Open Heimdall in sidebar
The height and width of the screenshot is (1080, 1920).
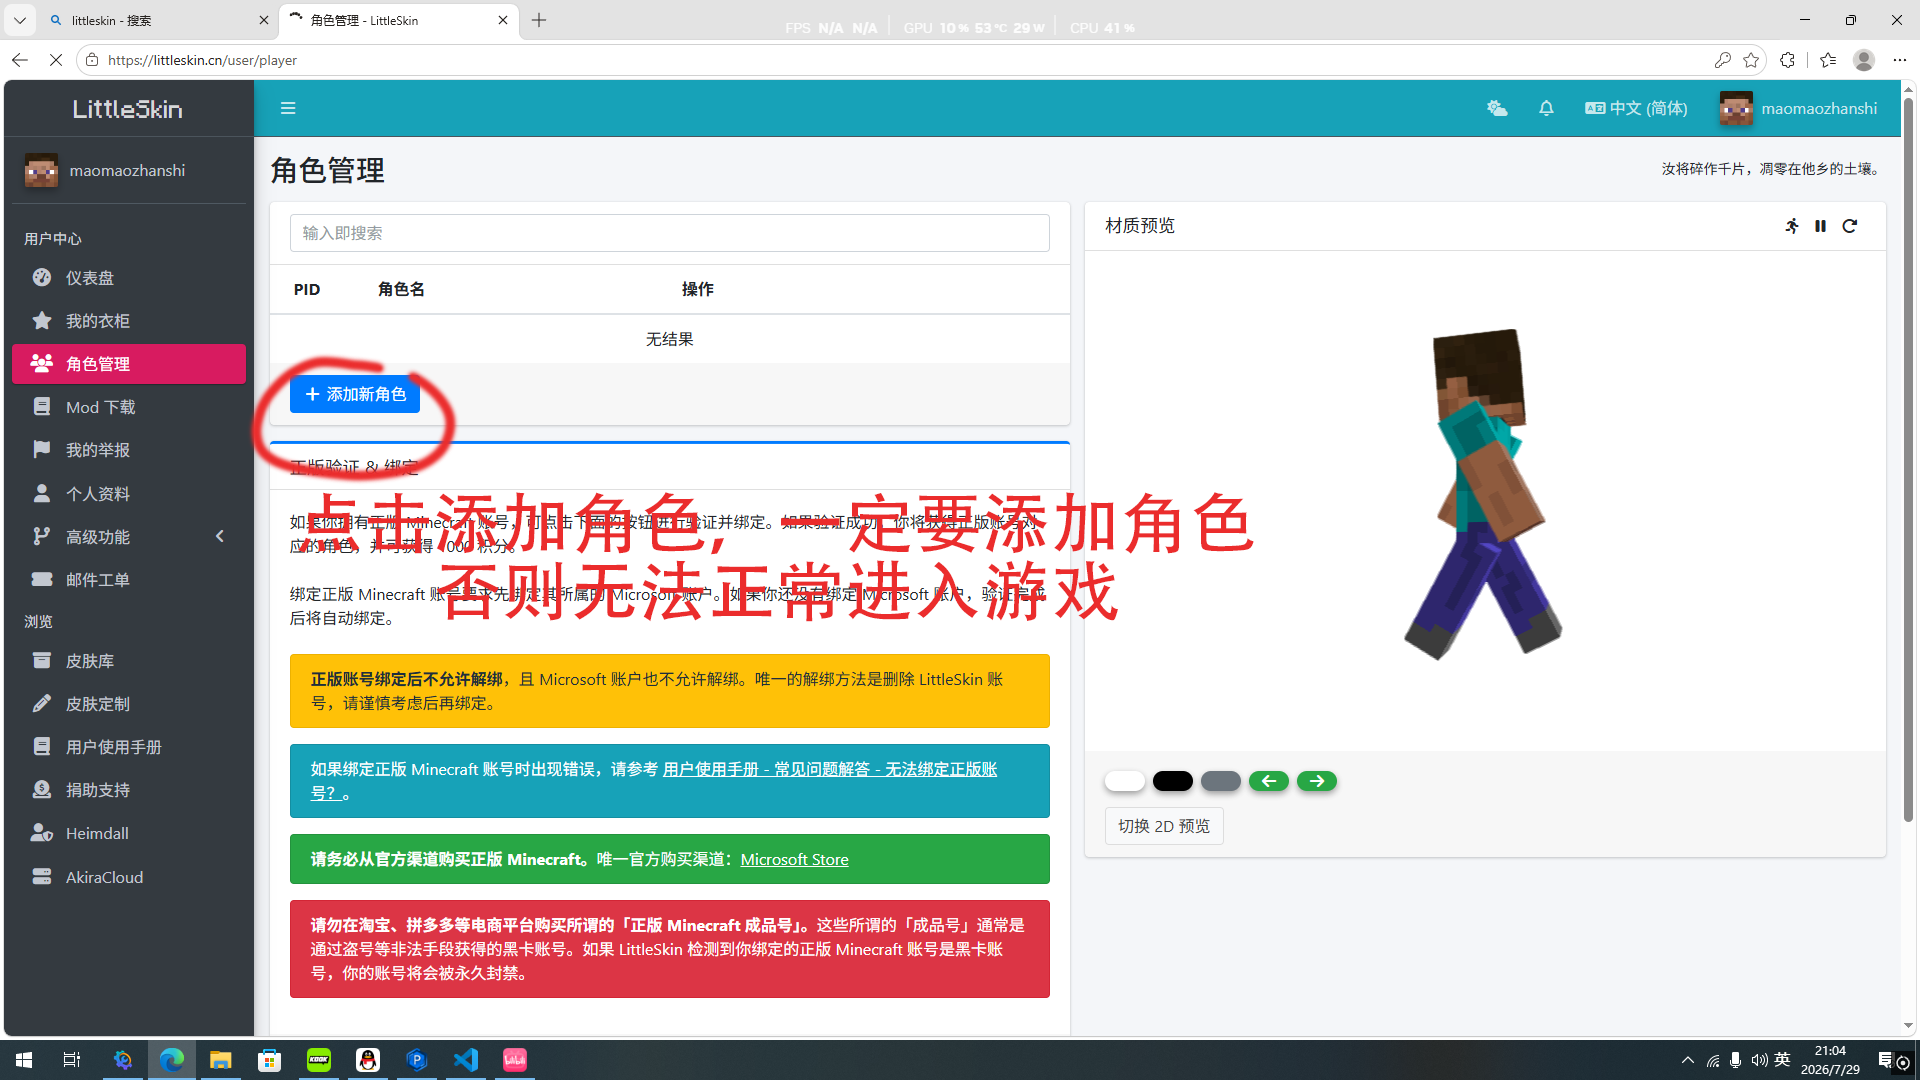tap(129, 833)
